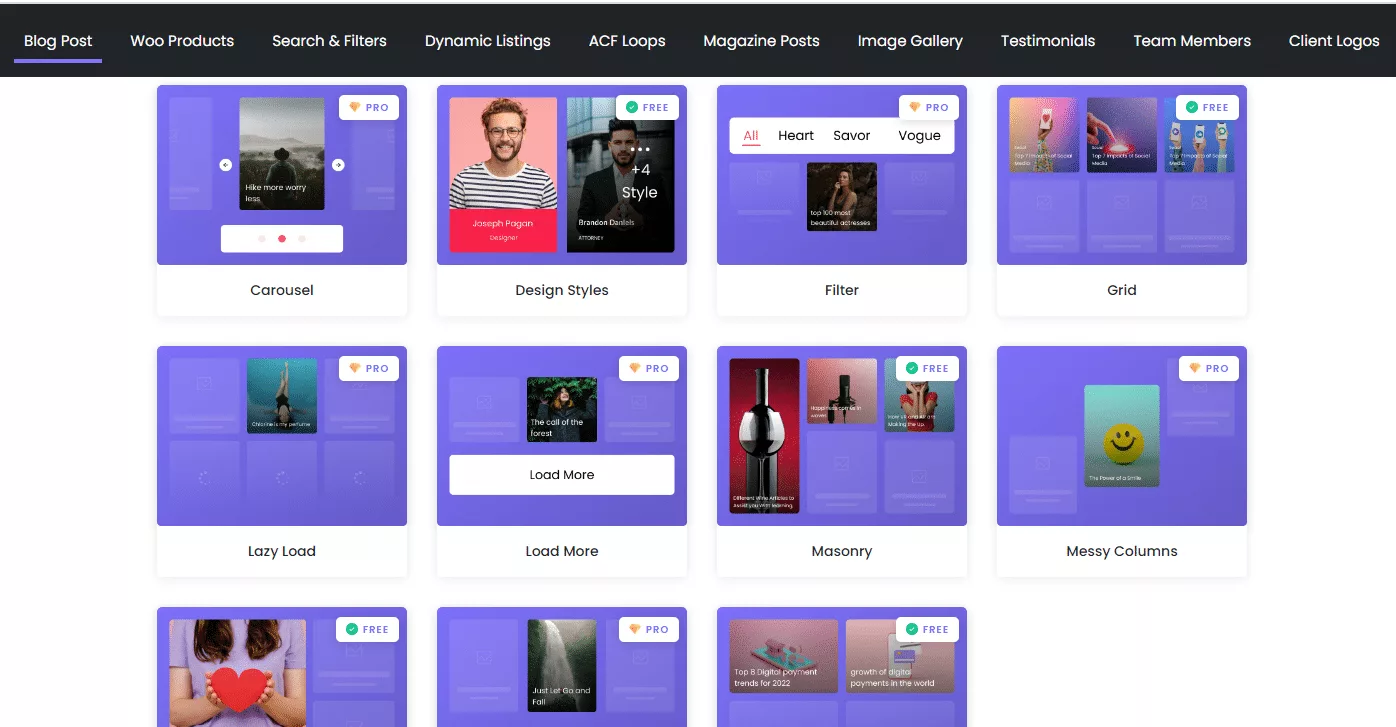Click the active red carousel pagination dot
1396x727 pixels.
282,239
